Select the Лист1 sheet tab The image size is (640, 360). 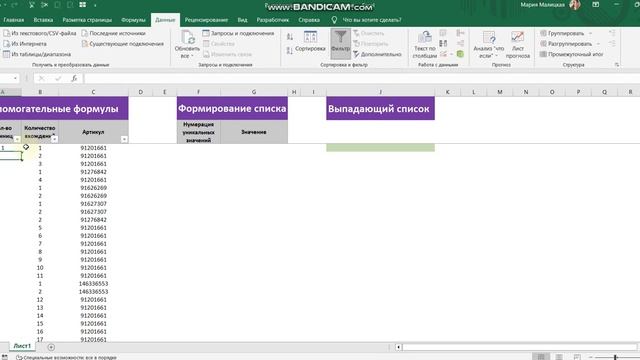click(x=22, y=346)
